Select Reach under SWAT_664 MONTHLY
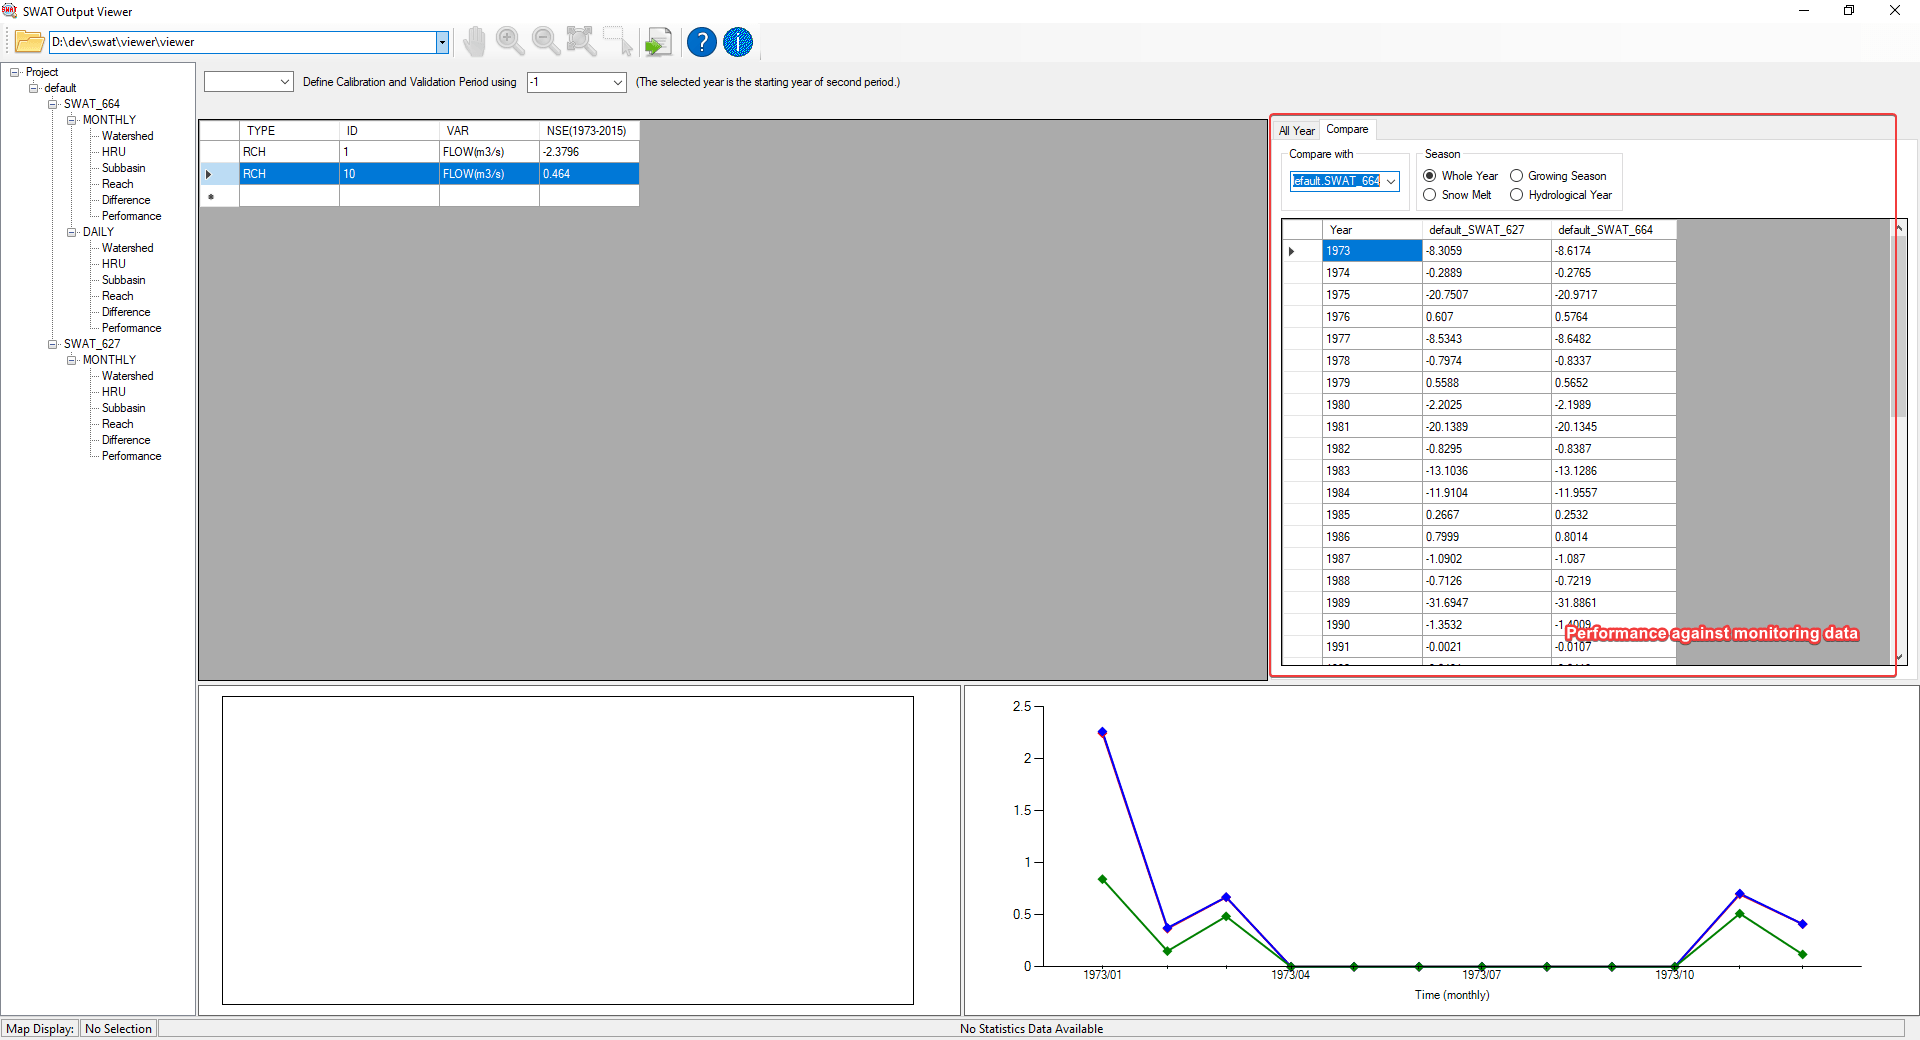 pyautogui.click(x=118, y=184)
